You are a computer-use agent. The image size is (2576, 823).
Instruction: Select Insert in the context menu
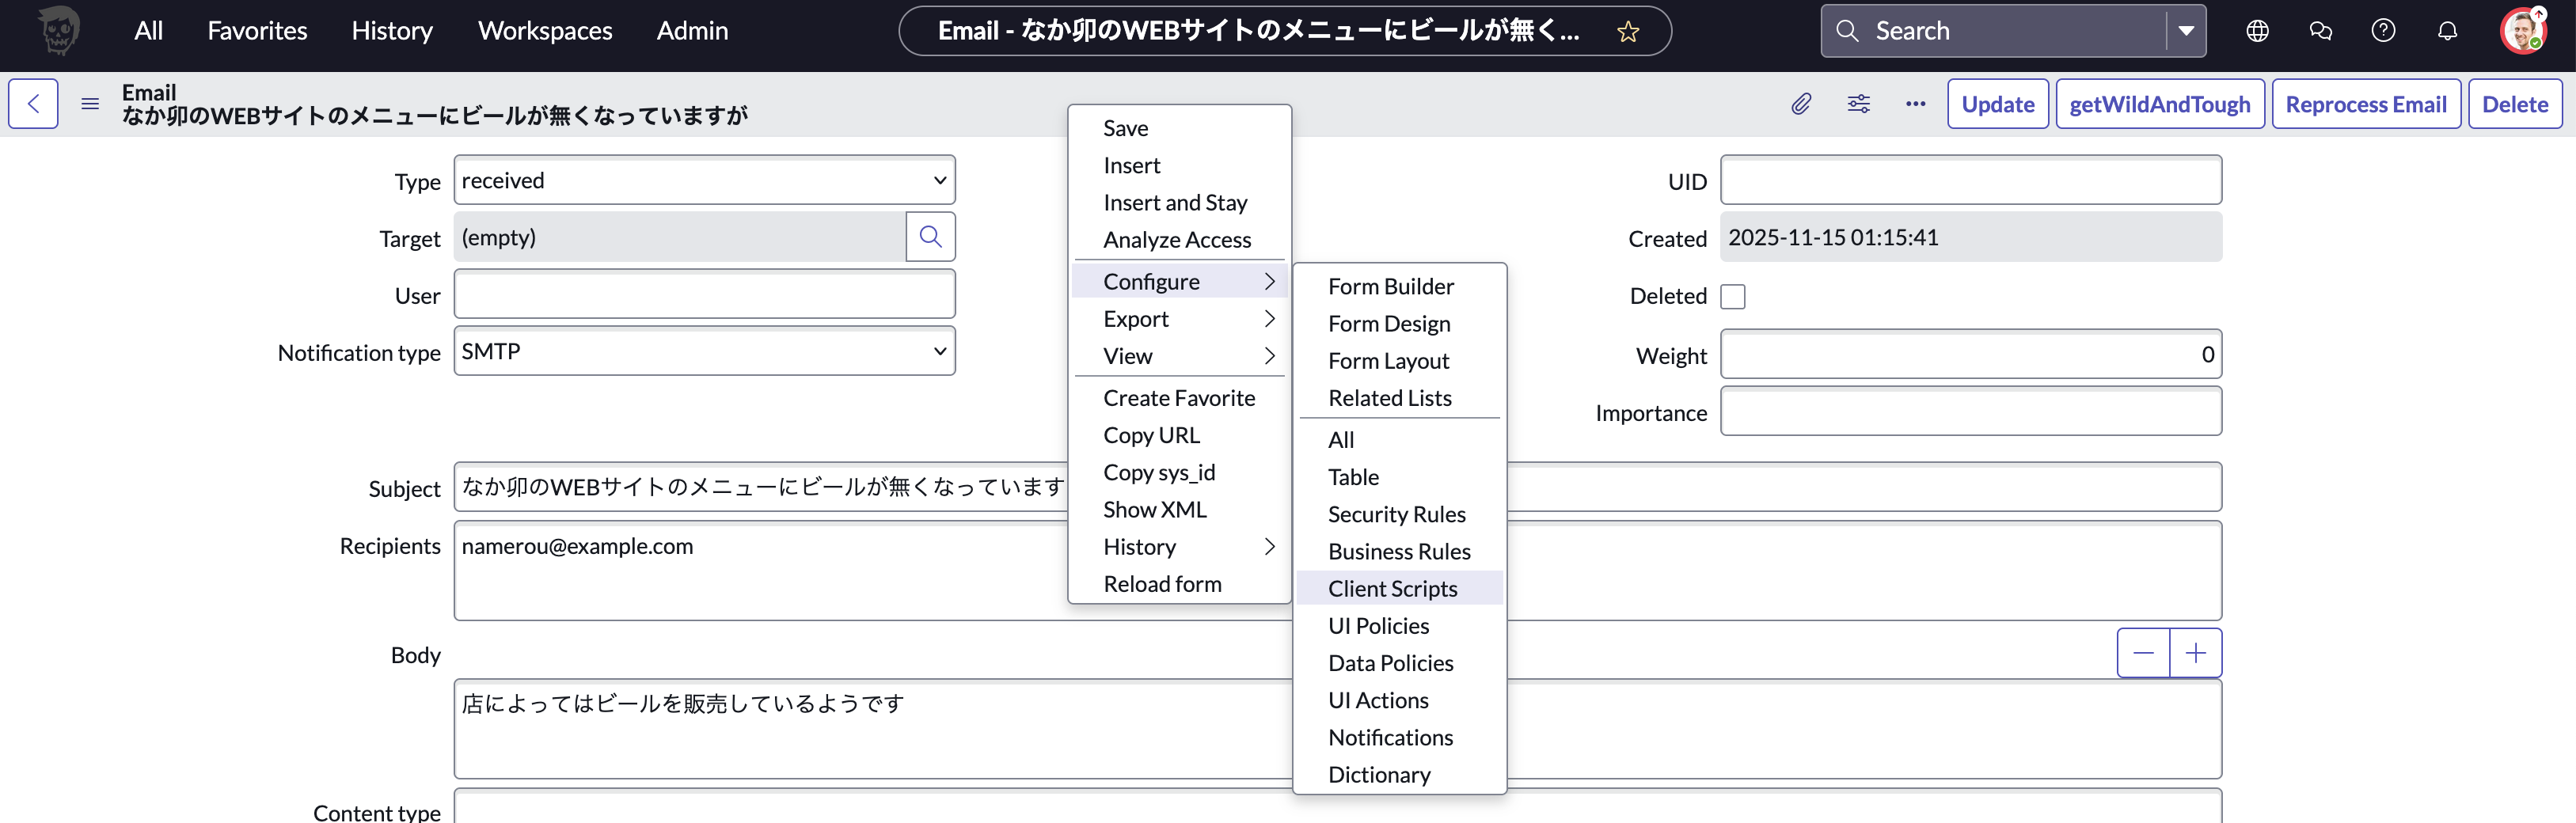tap(1179, 165)
